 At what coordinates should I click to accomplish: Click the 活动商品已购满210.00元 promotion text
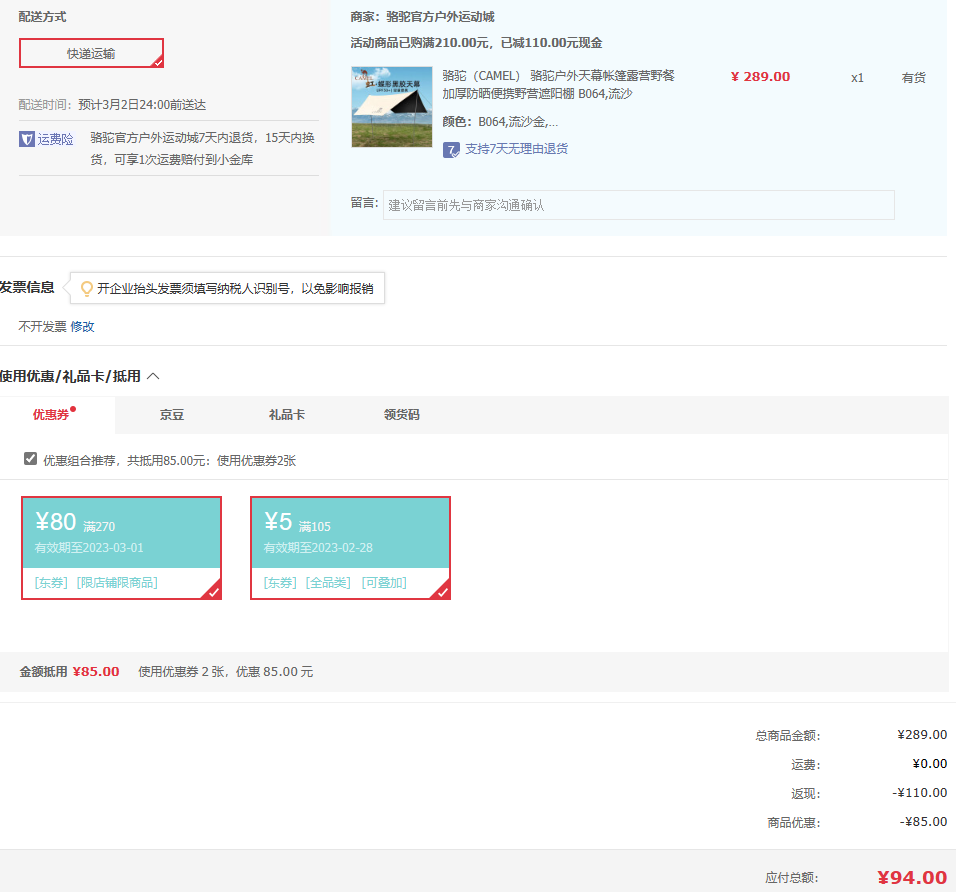pos(476,43)
